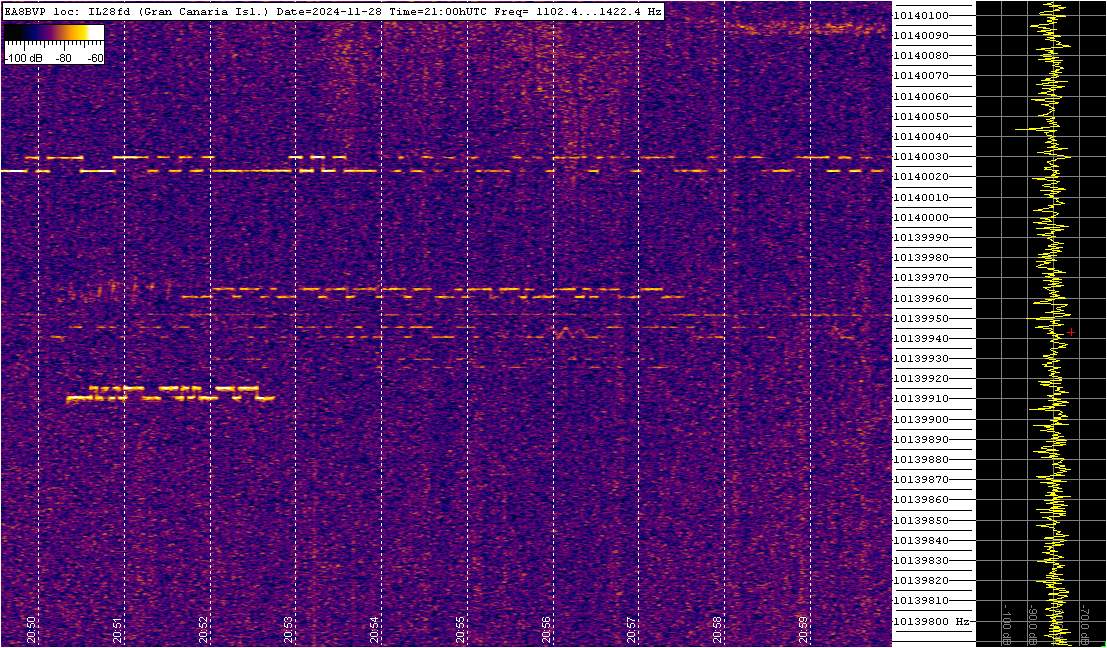Click the 10139990 frequency label
The image size is (1107, 648).
[921, 238]
